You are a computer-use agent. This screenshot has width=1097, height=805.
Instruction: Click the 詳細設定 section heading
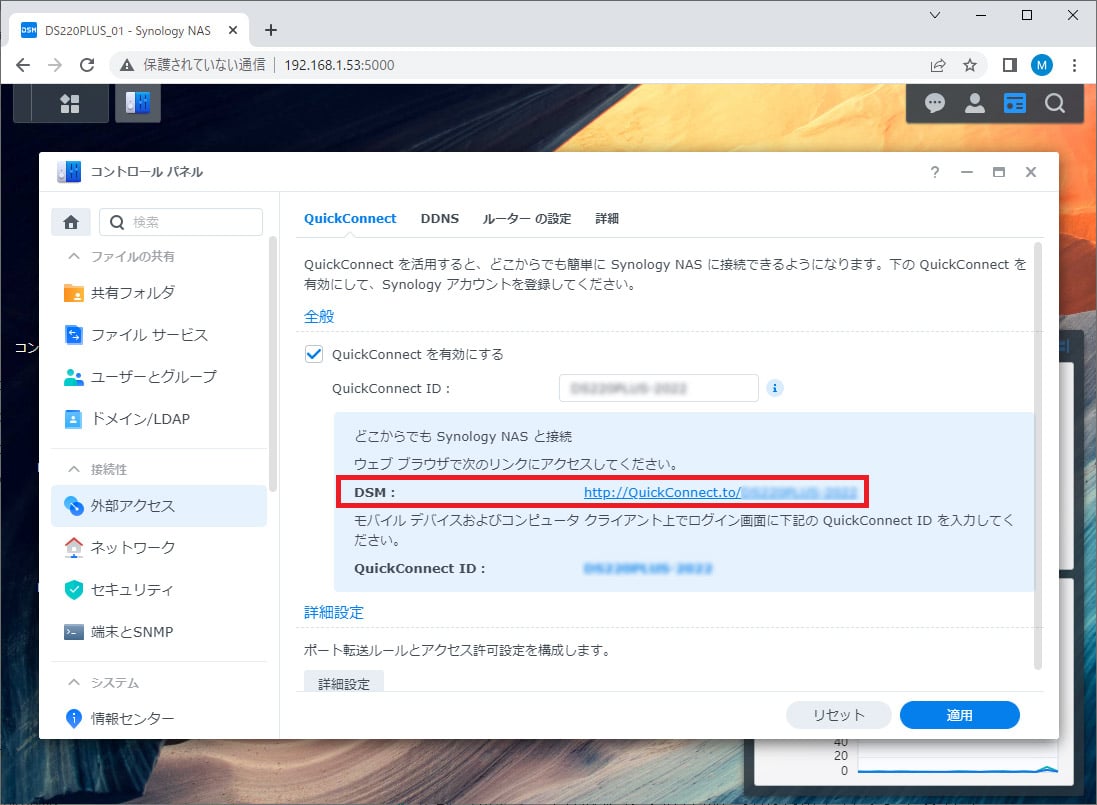(334, 612)
